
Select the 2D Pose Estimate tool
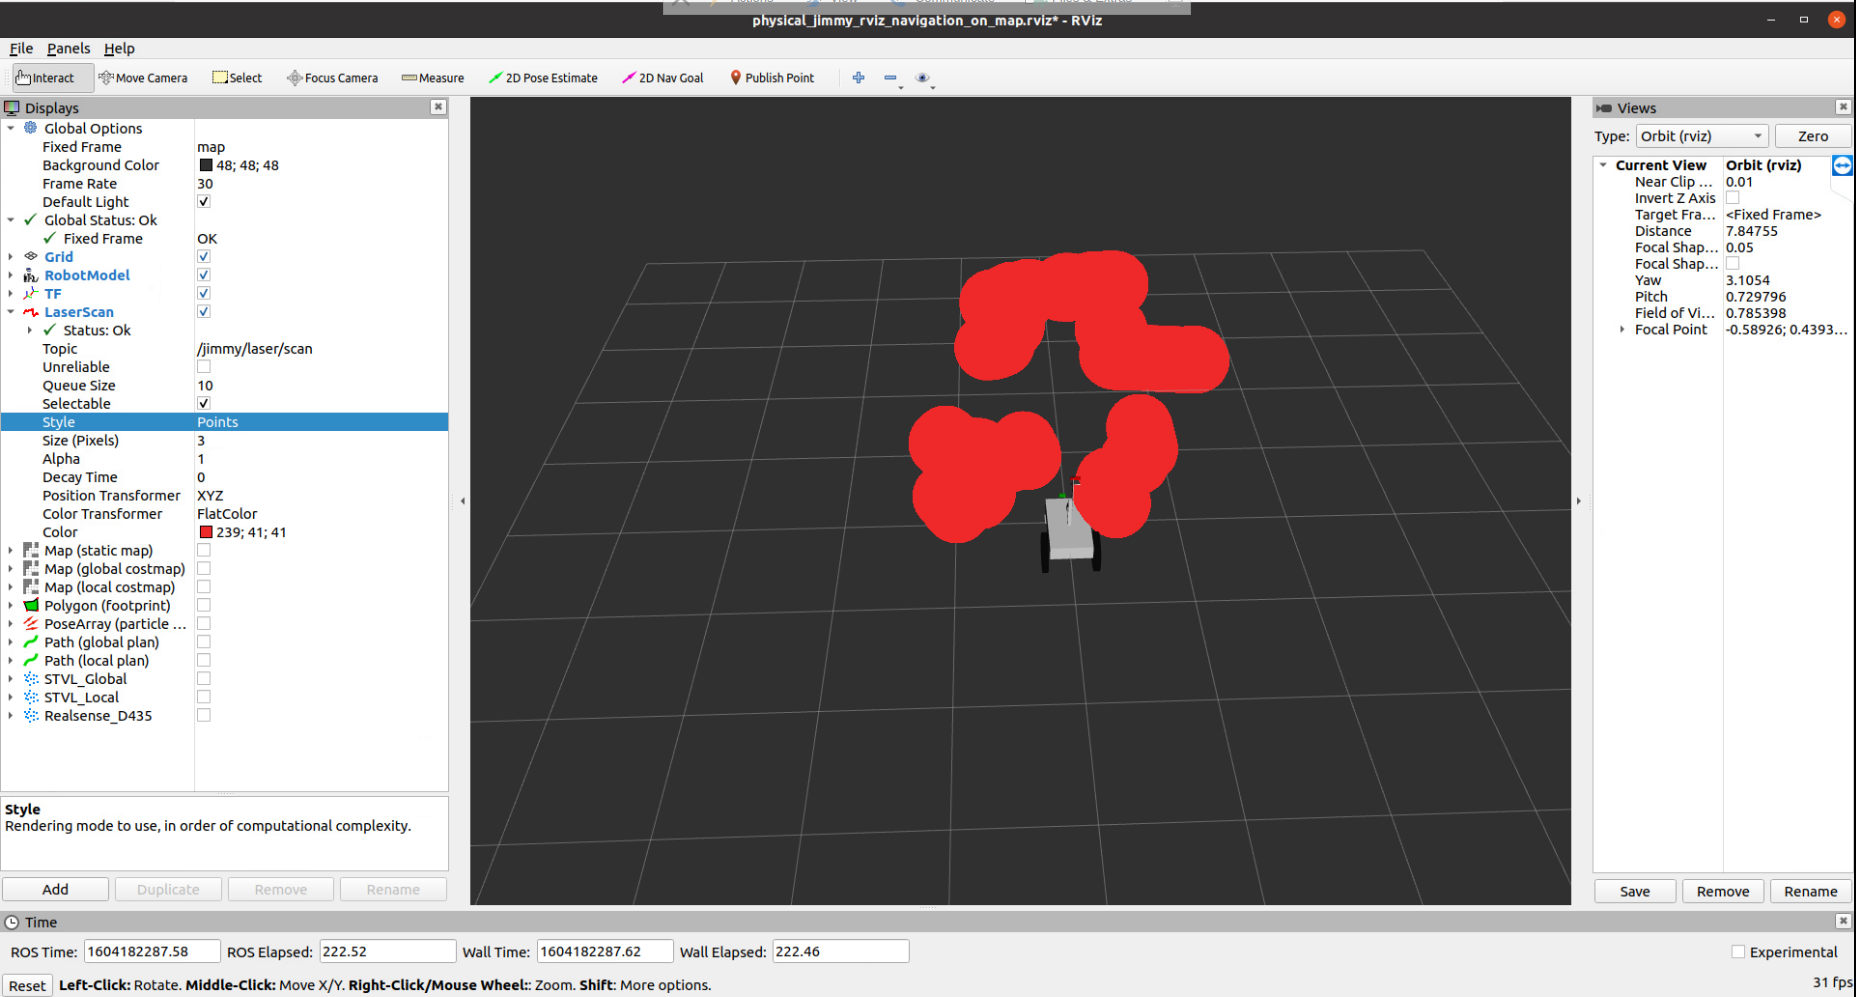[543, 78]
